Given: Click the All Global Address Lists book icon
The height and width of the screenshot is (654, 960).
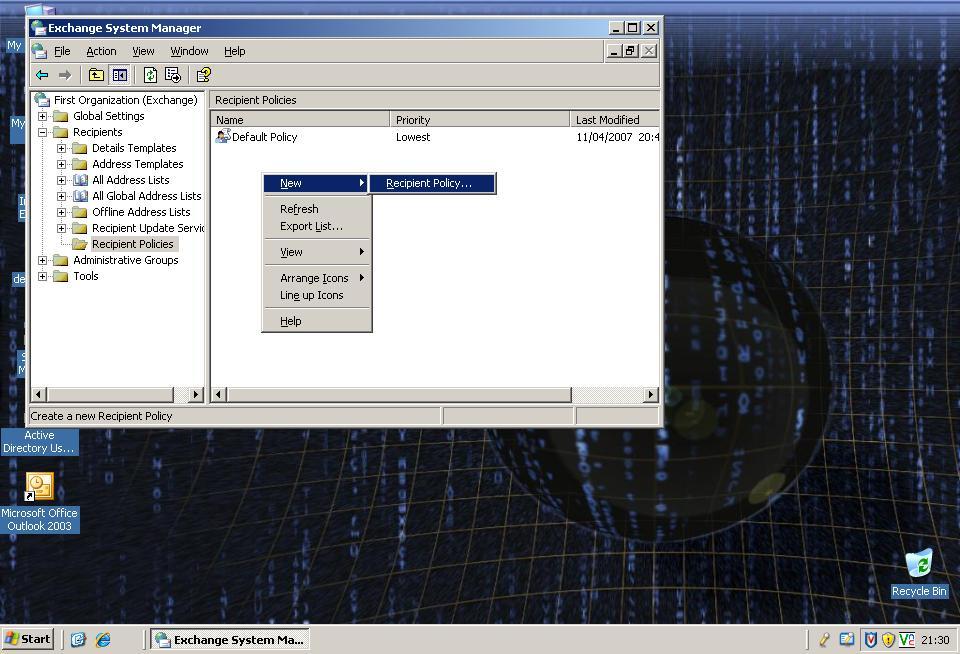Looking at the screenshot, I should point(80,196).
